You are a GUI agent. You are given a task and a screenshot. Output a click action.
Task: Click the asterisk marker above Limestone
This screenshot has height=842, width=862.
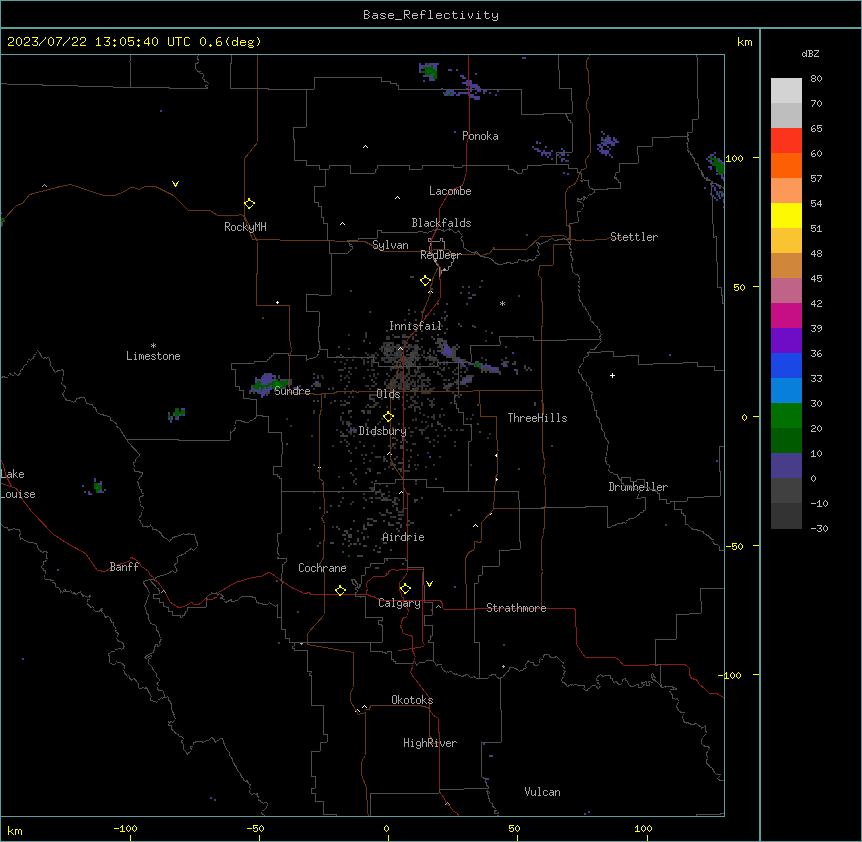(x=153, y=346)
